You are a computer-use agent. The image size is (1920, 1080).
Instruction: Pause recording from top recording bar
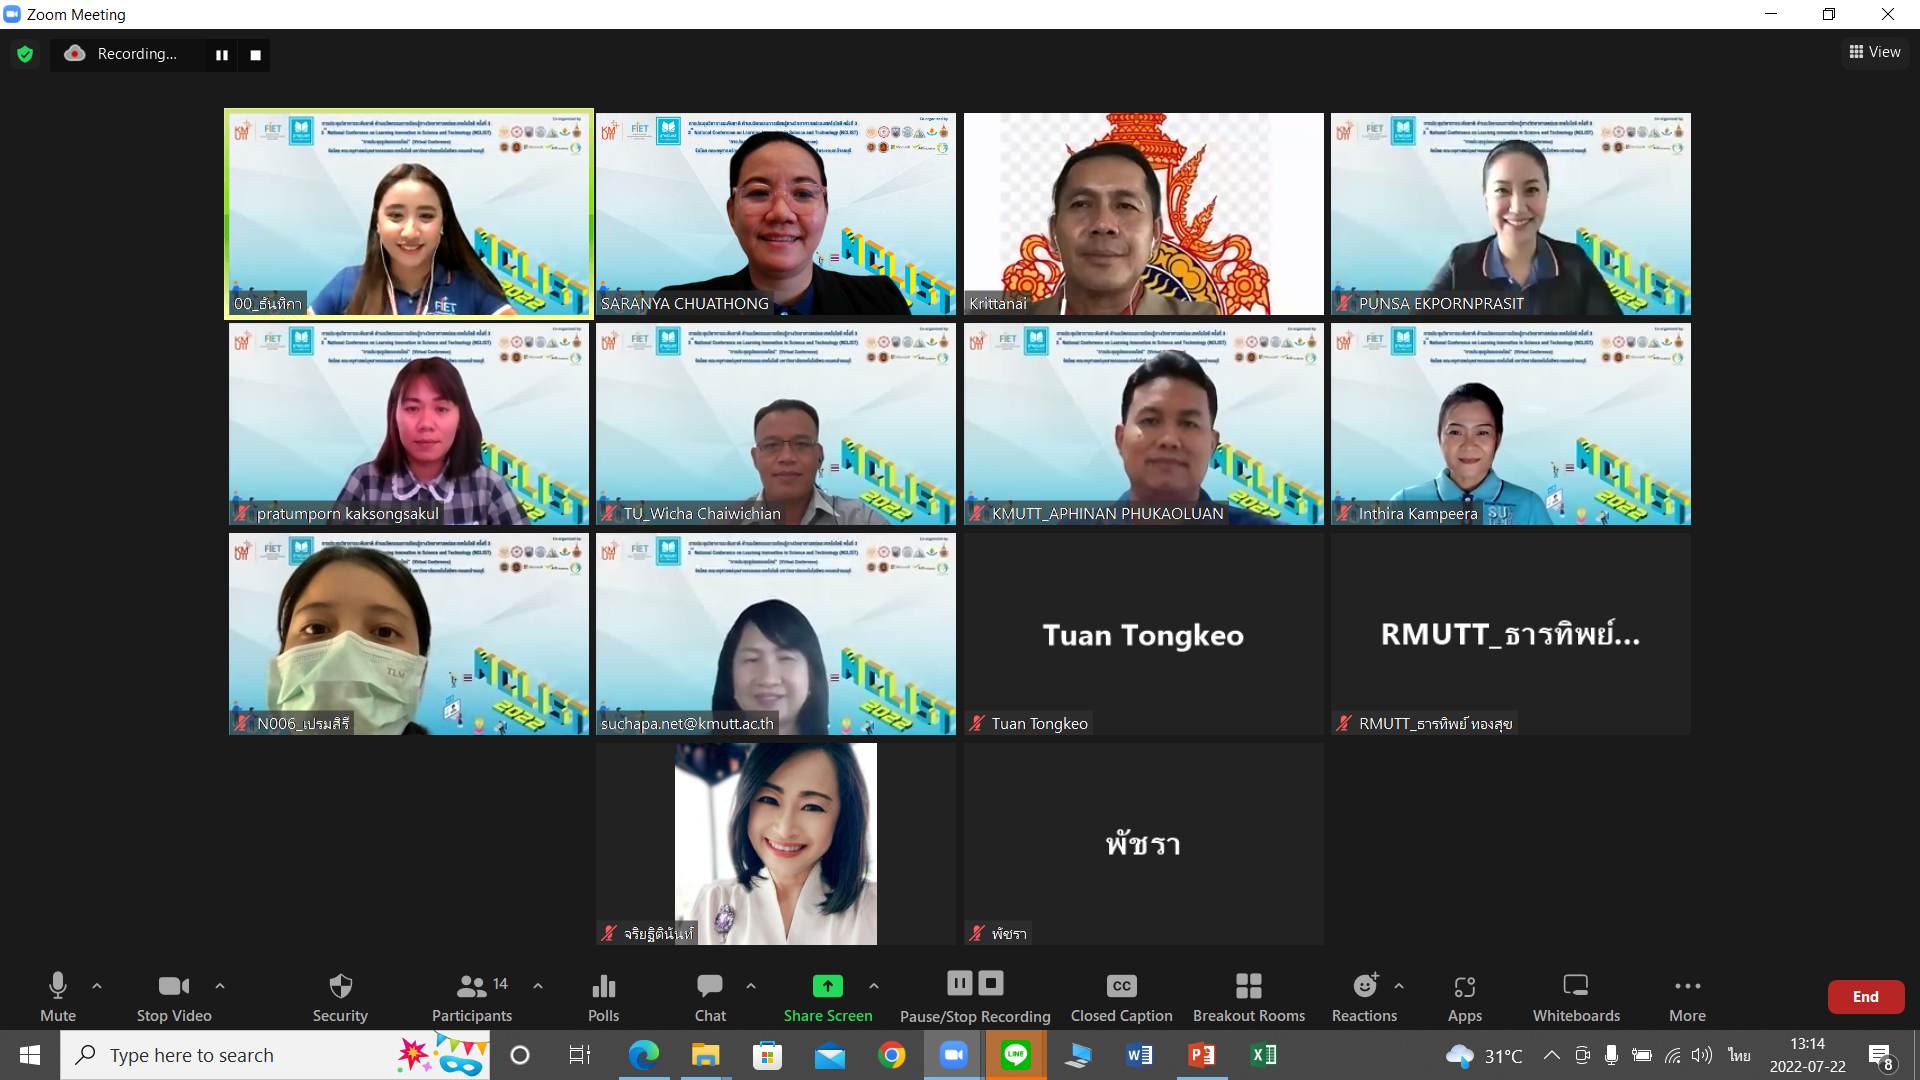tap(222, 55)
